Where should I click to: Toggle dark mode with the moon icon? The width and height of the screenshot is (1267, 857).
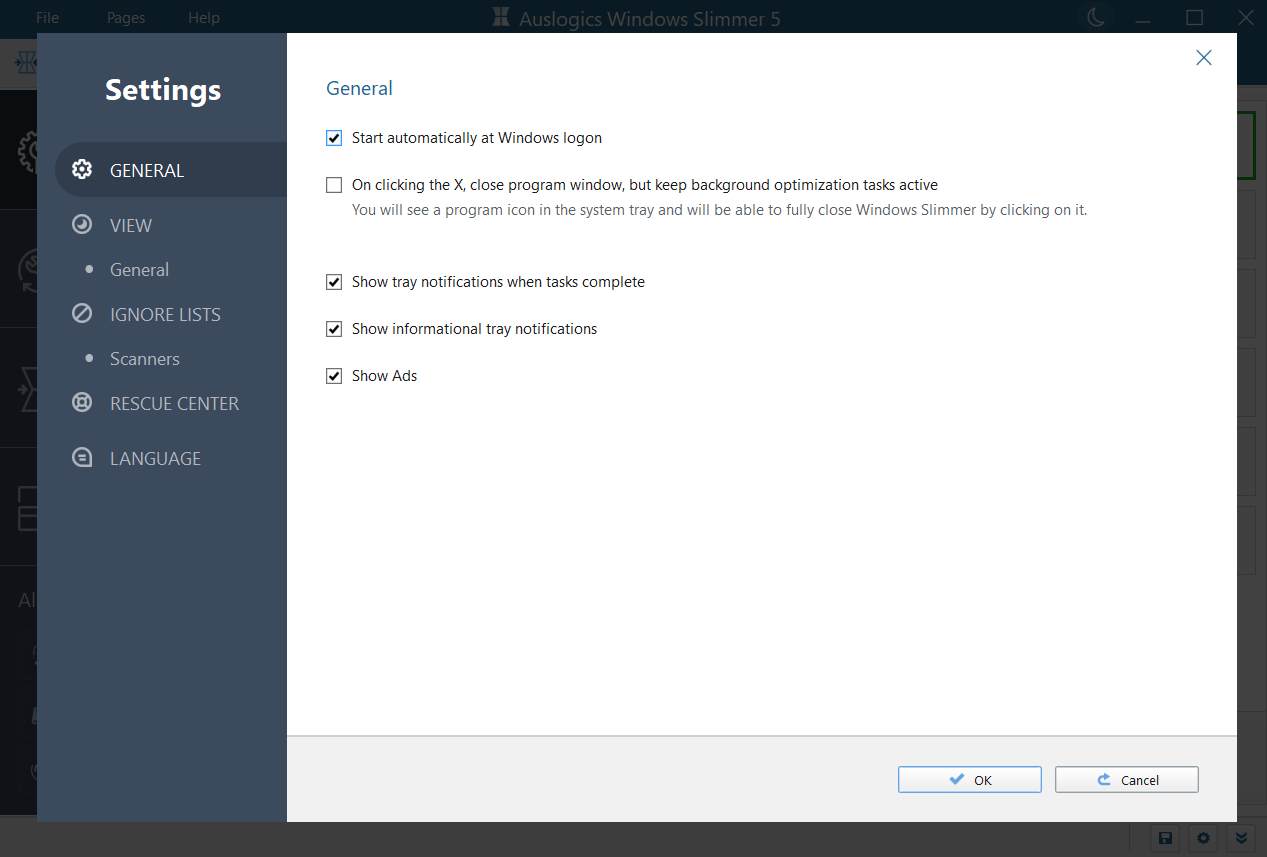coord(1096,17)
